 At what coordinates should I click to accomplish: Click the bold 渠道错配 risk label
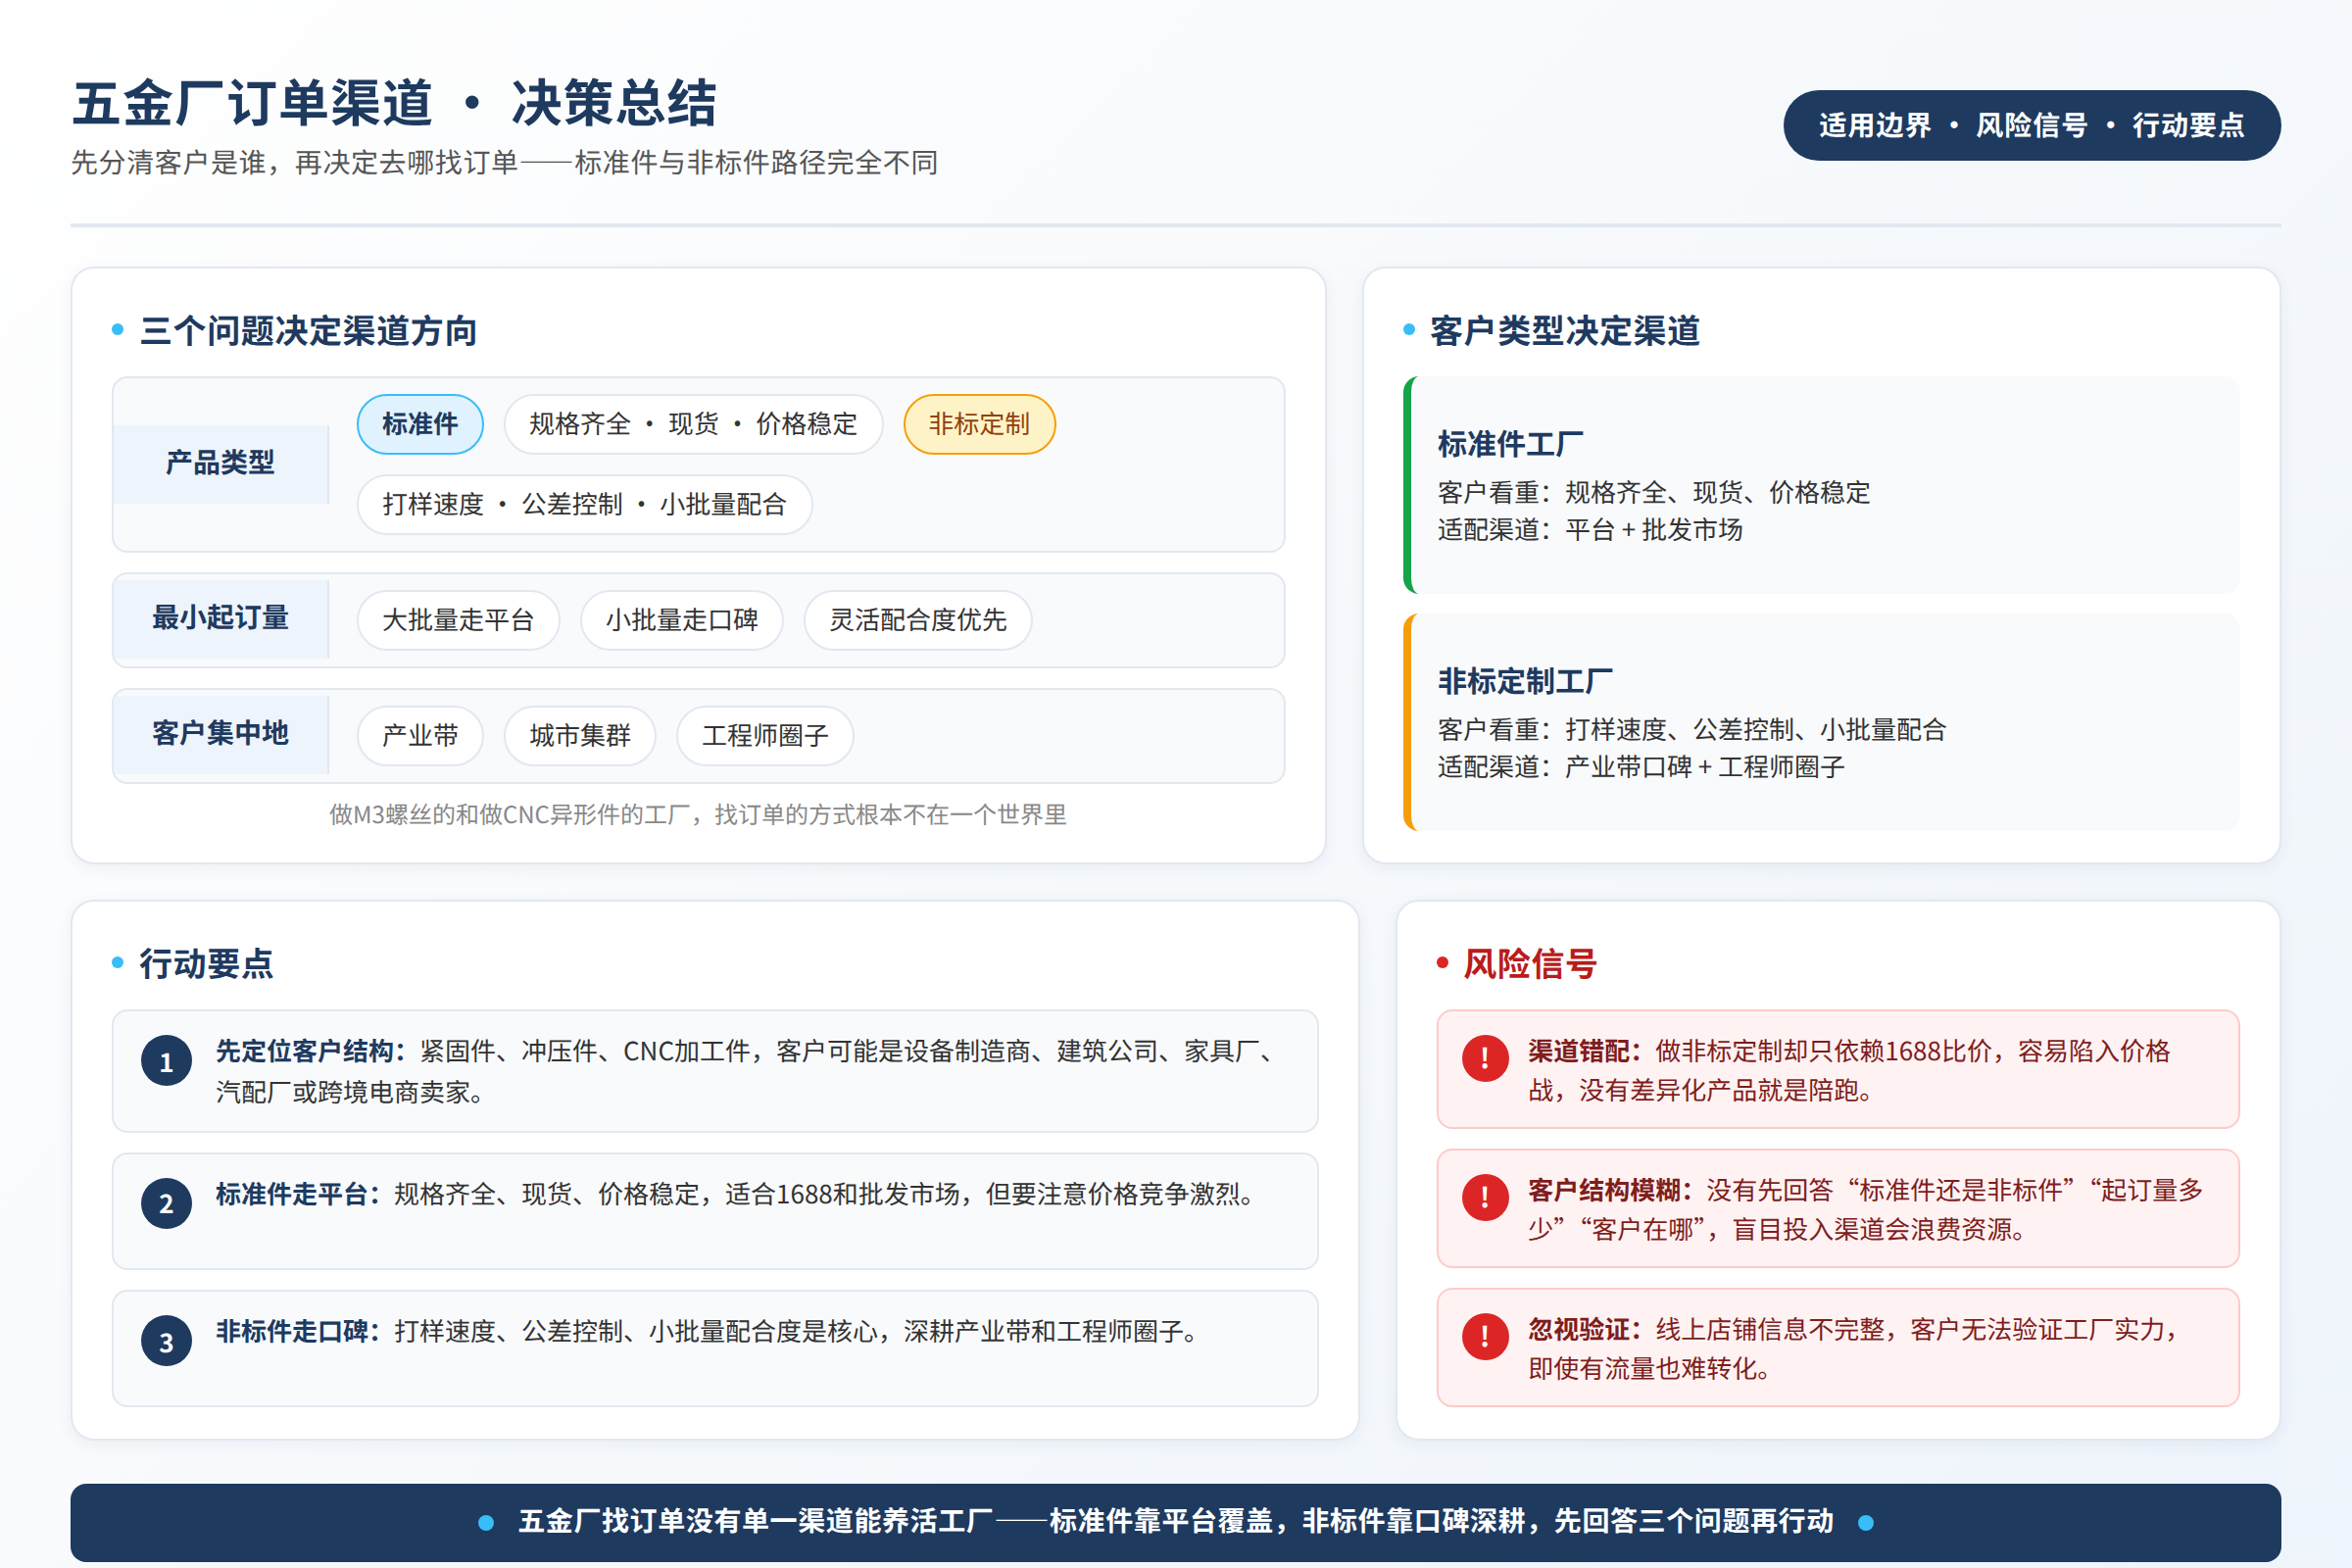point(1584,1051)
